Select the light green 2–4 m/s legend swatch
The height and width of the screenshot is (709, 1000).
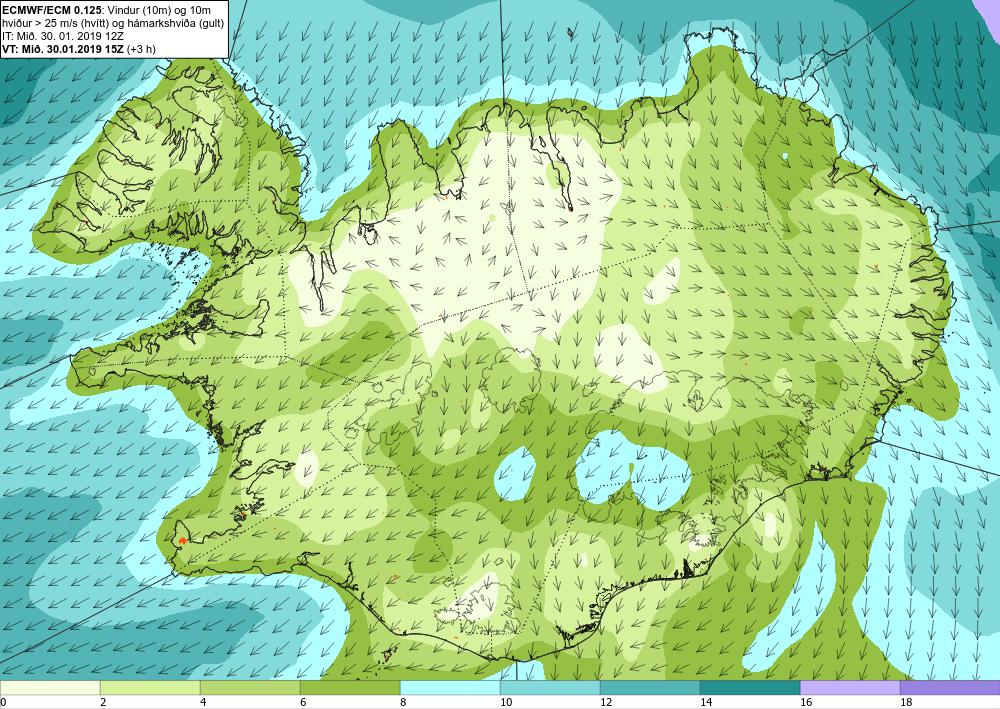(x=150, y=687)
